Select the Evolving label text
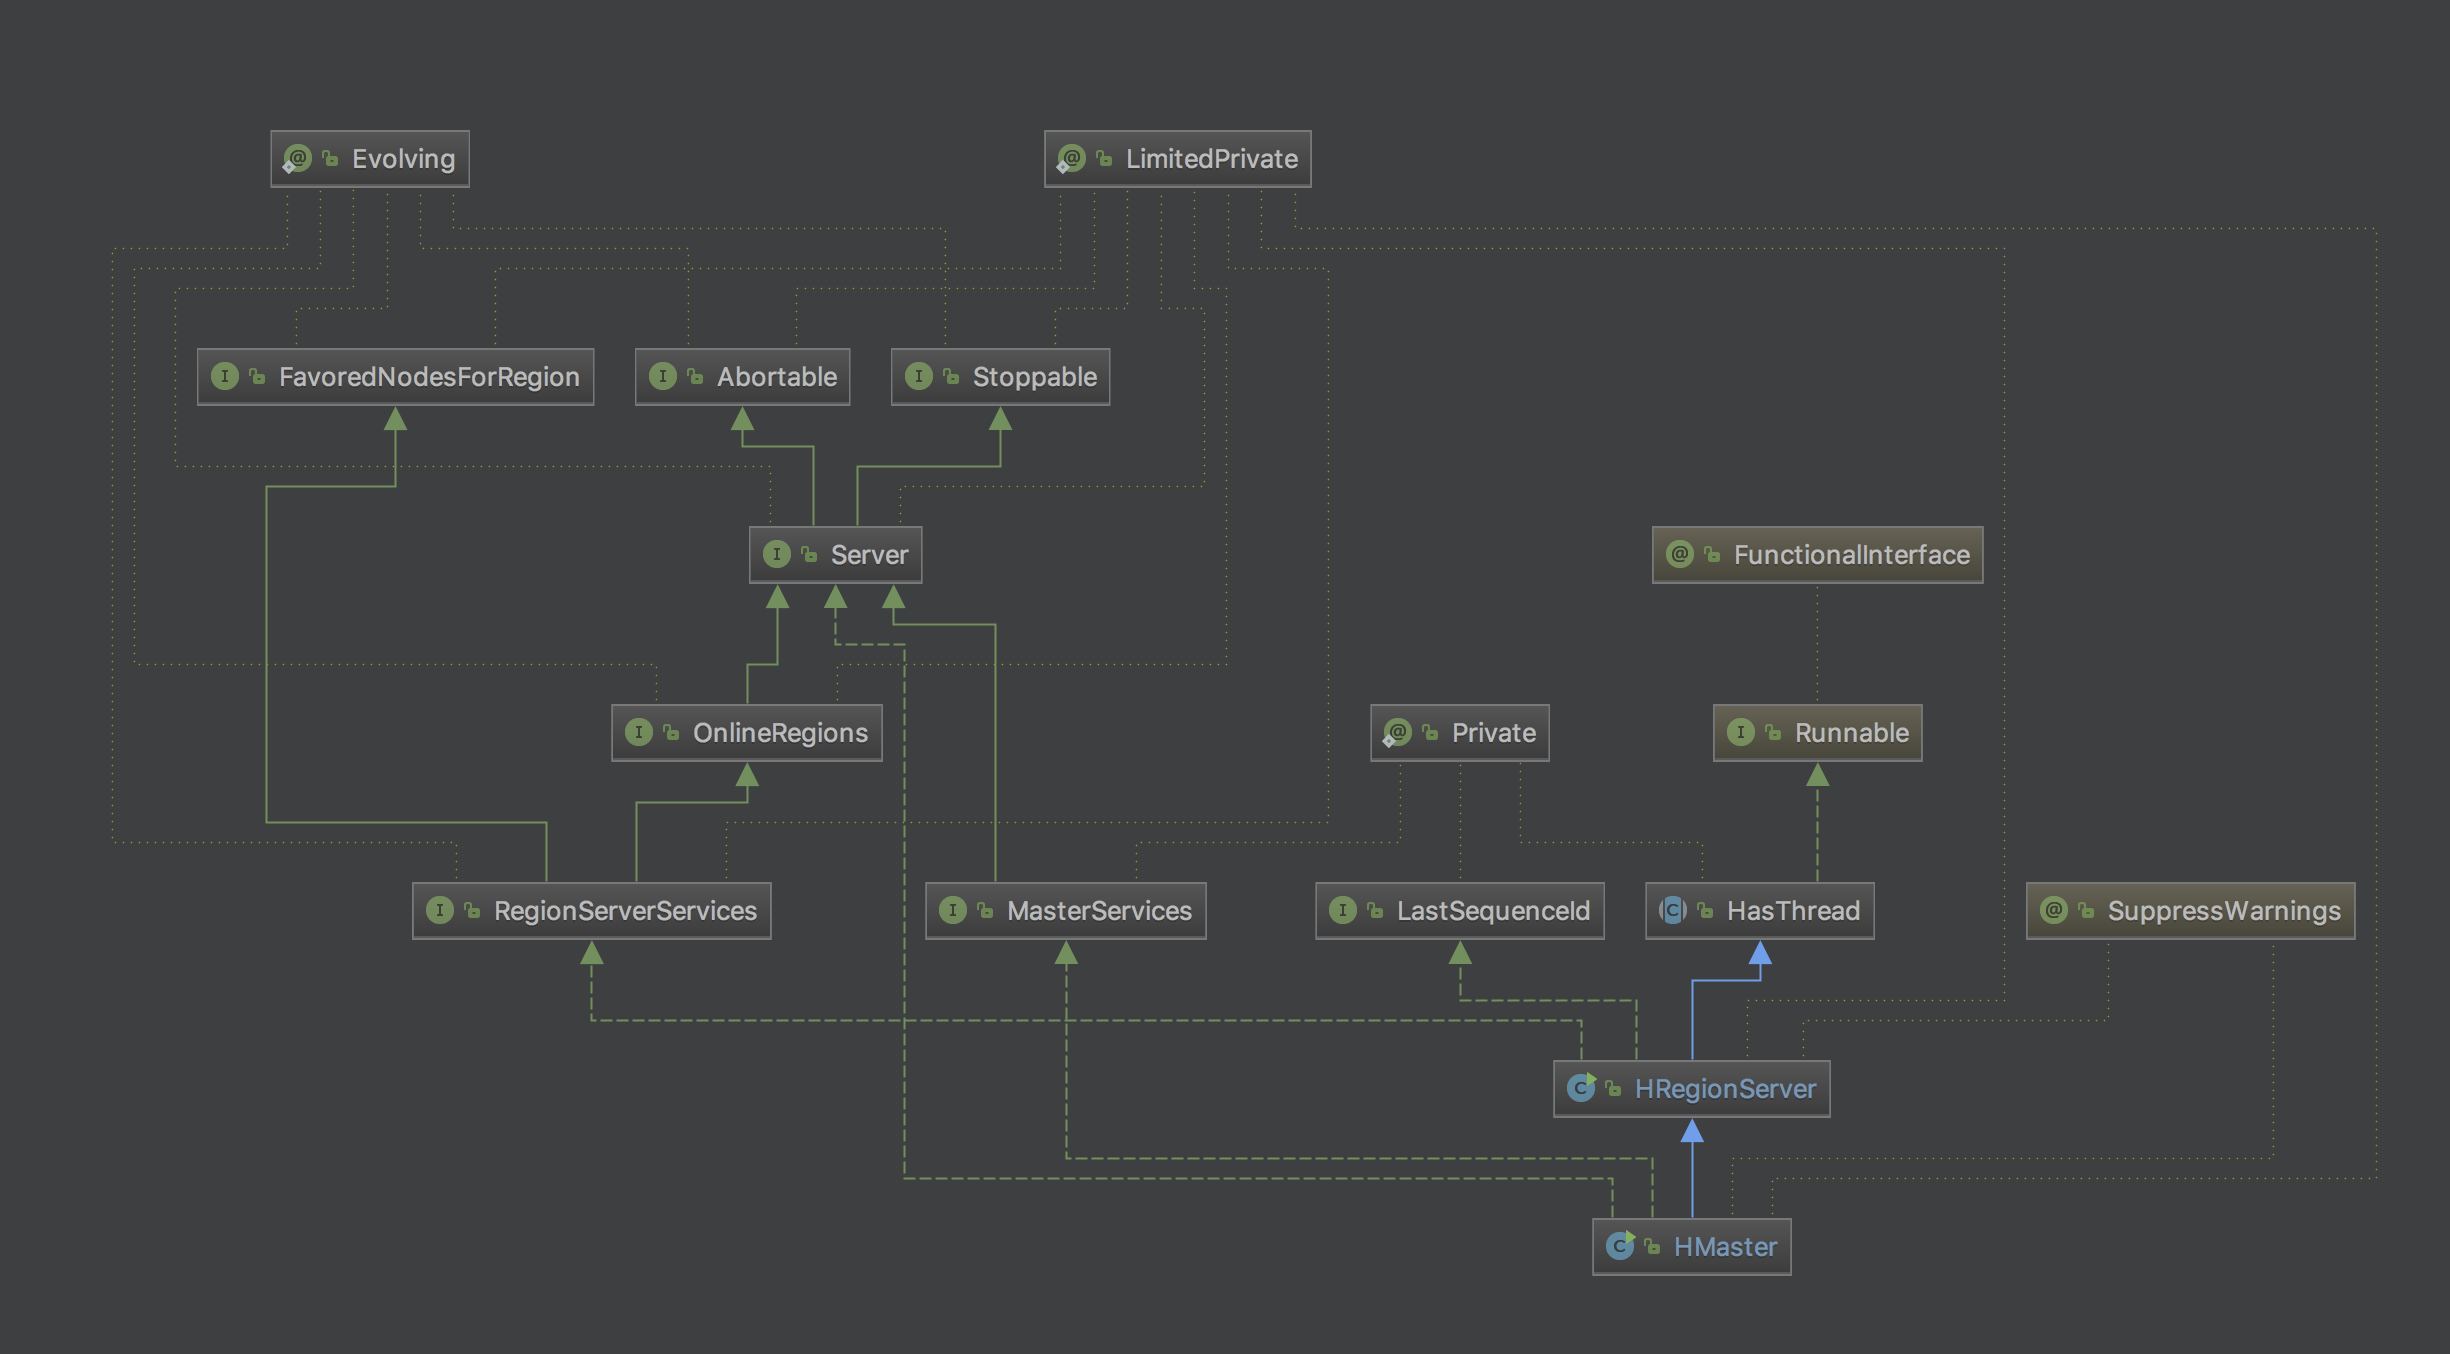 coord(403,159)
